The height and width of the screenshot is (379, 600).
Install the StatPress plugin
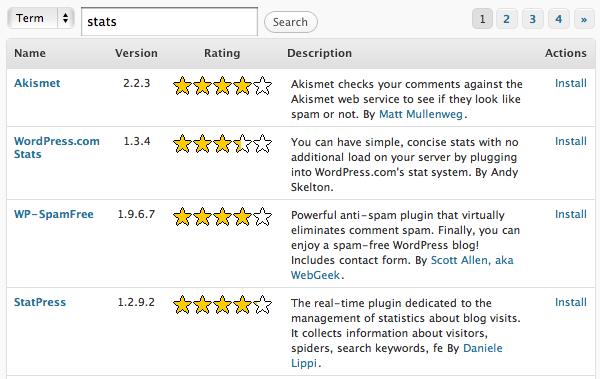[571, 302]
